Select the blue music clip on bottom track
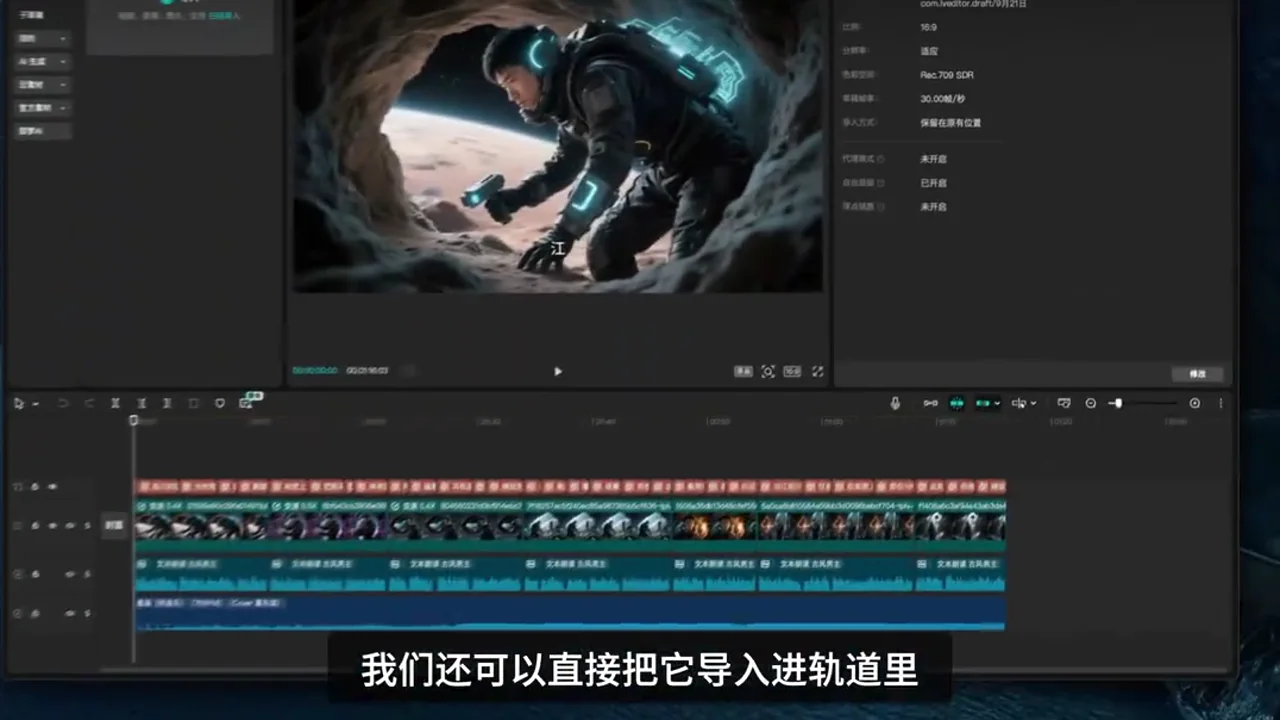 coord(570,612)
